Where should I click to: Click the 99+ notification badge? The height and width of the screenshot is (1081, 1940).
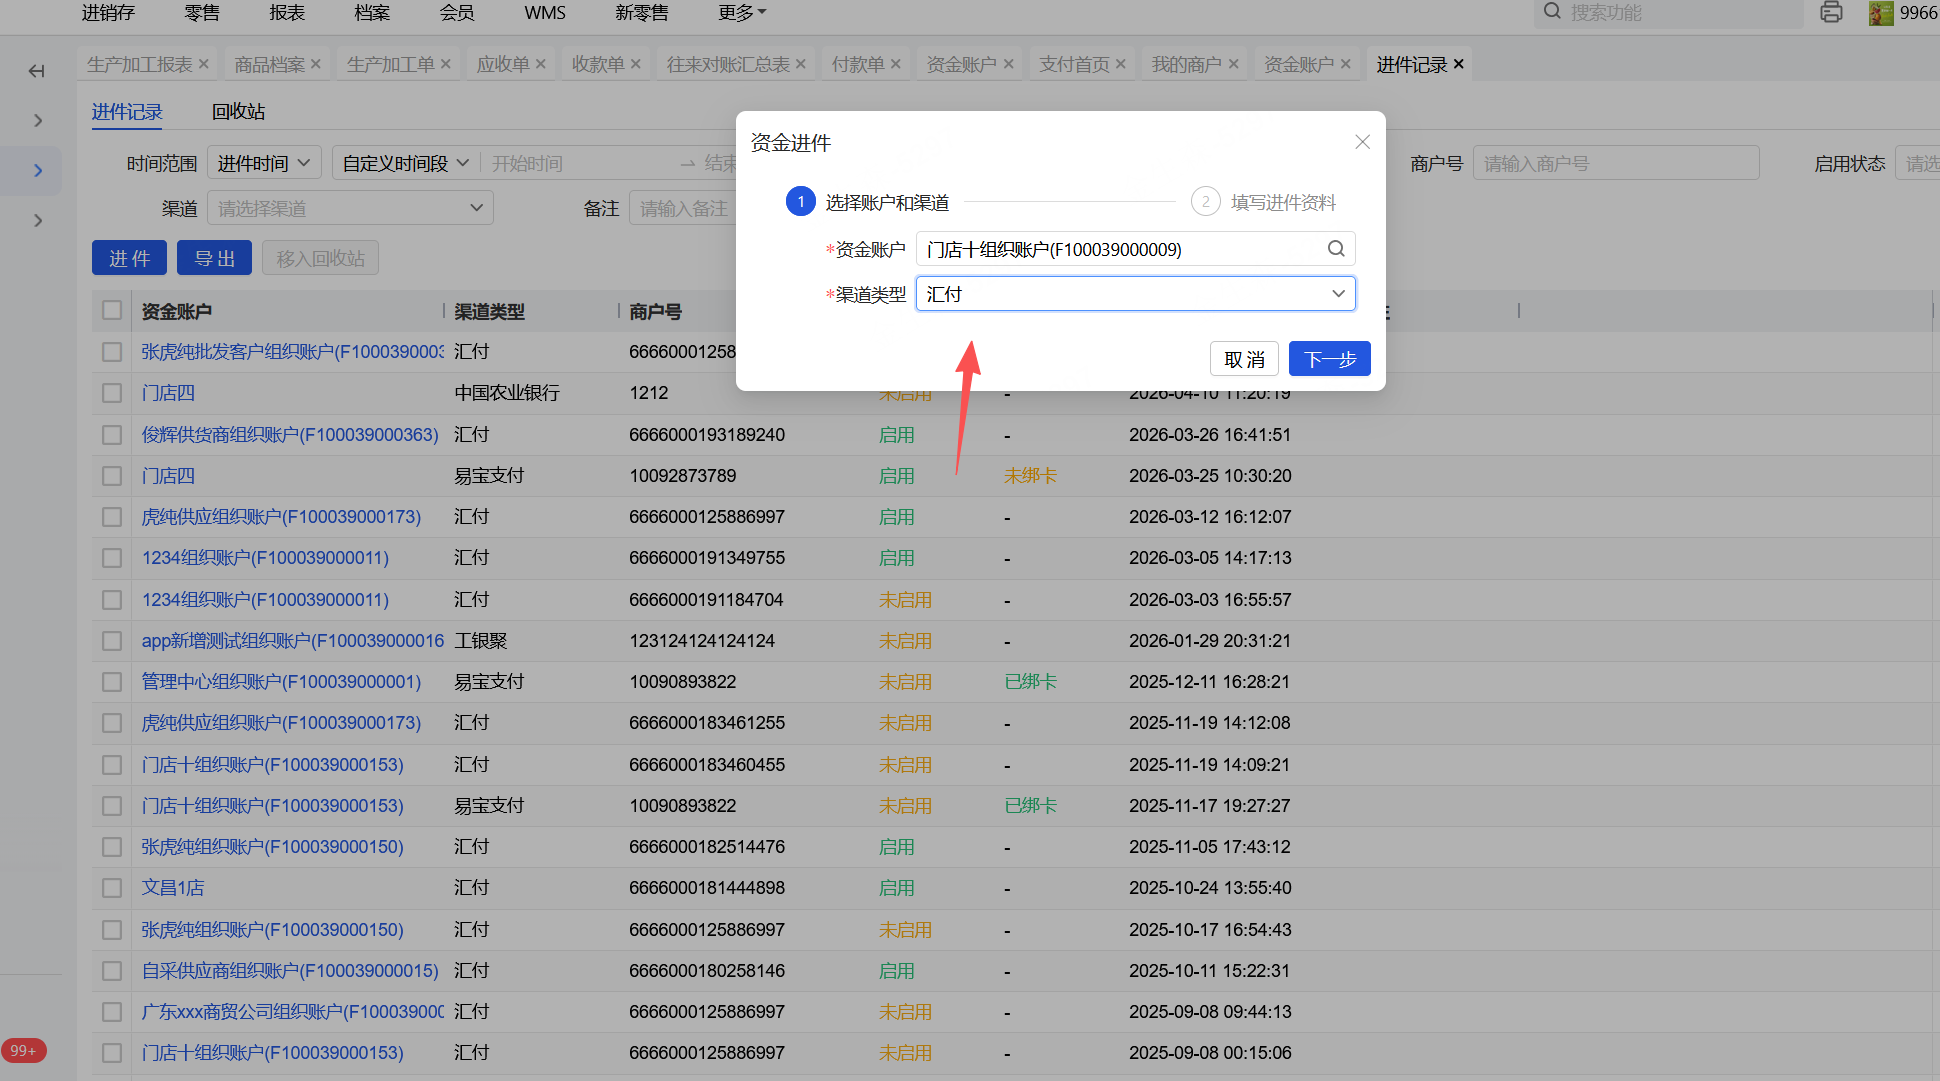(x=23, y=1050)
